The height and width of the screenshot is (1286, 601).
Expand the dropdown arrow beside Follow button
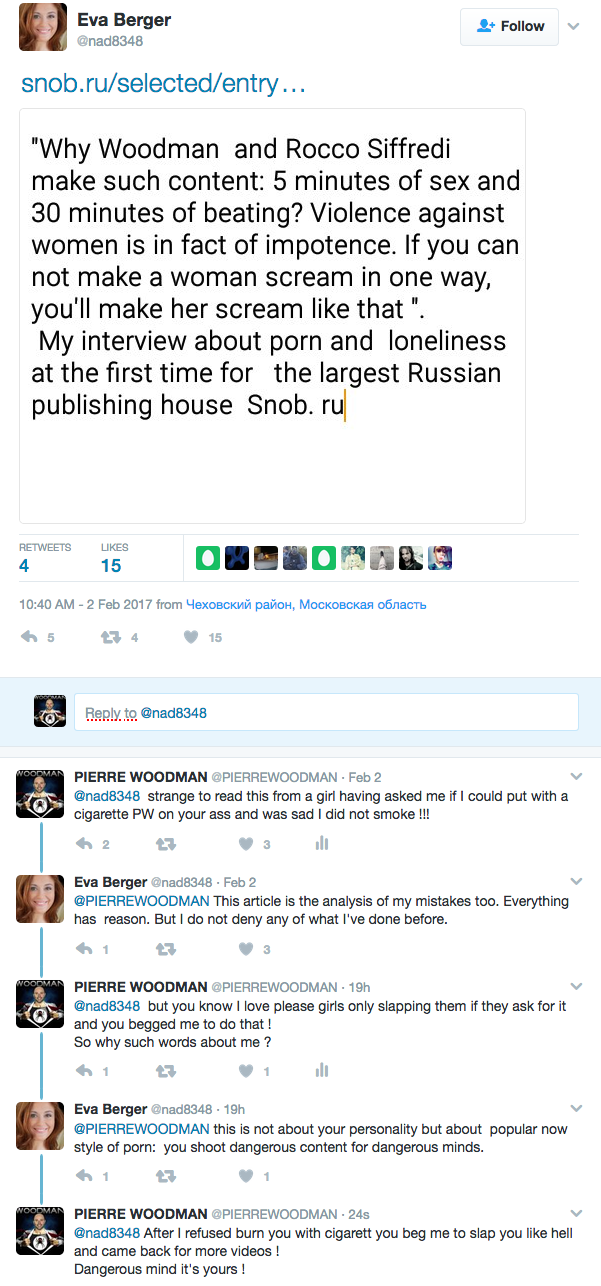click(x=573, y=27)
